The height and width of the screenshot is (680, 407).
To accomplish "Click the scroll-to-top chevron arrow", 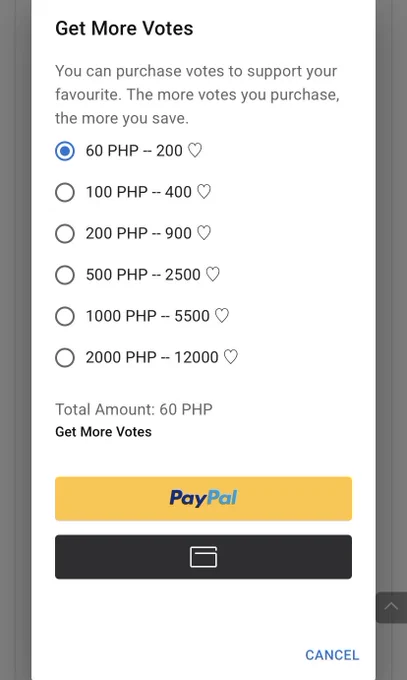I will tap(391, 607).
